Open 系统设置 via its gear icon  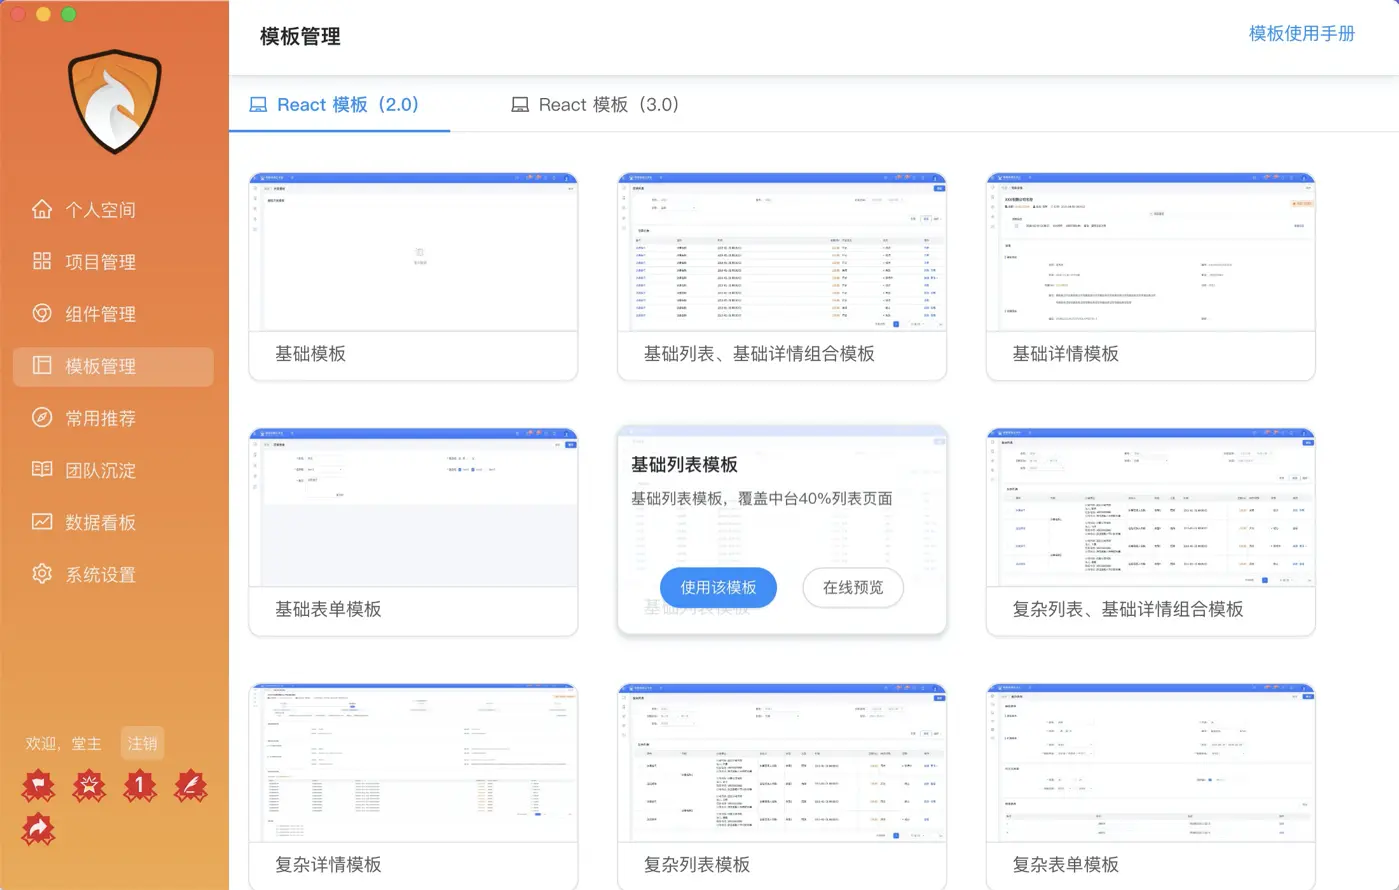click(x=42, y=573)
